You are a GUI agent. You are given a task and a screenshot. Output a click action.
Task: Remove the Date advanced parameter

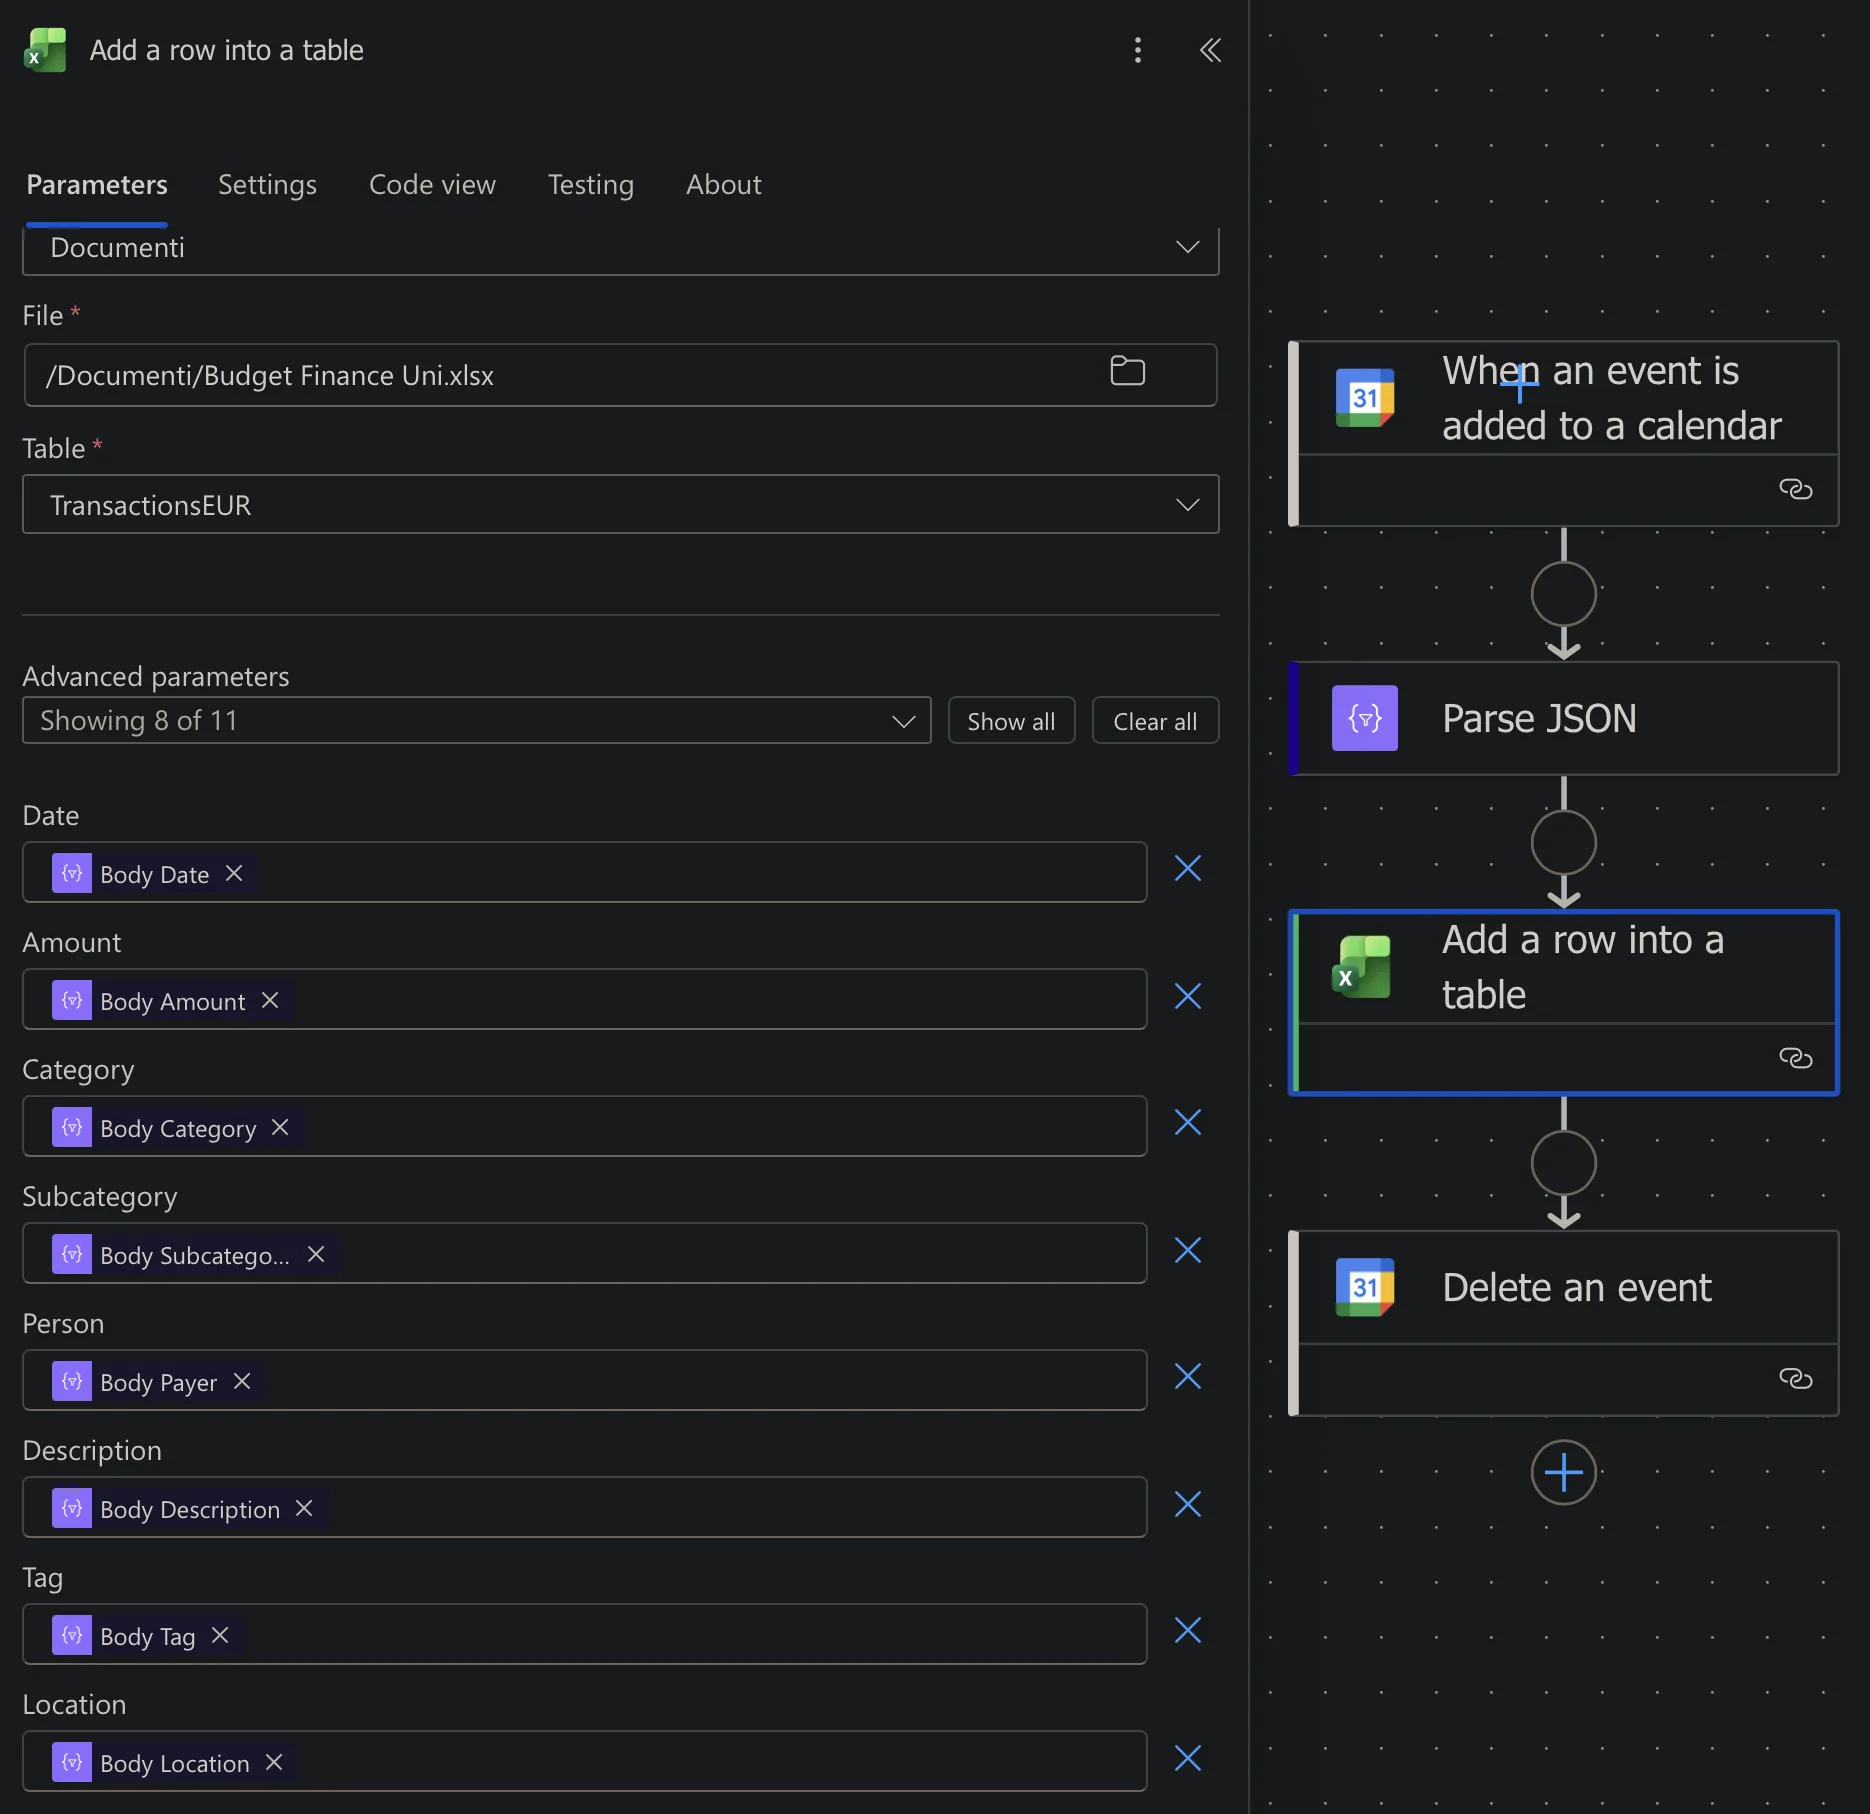click(1187, 868)
